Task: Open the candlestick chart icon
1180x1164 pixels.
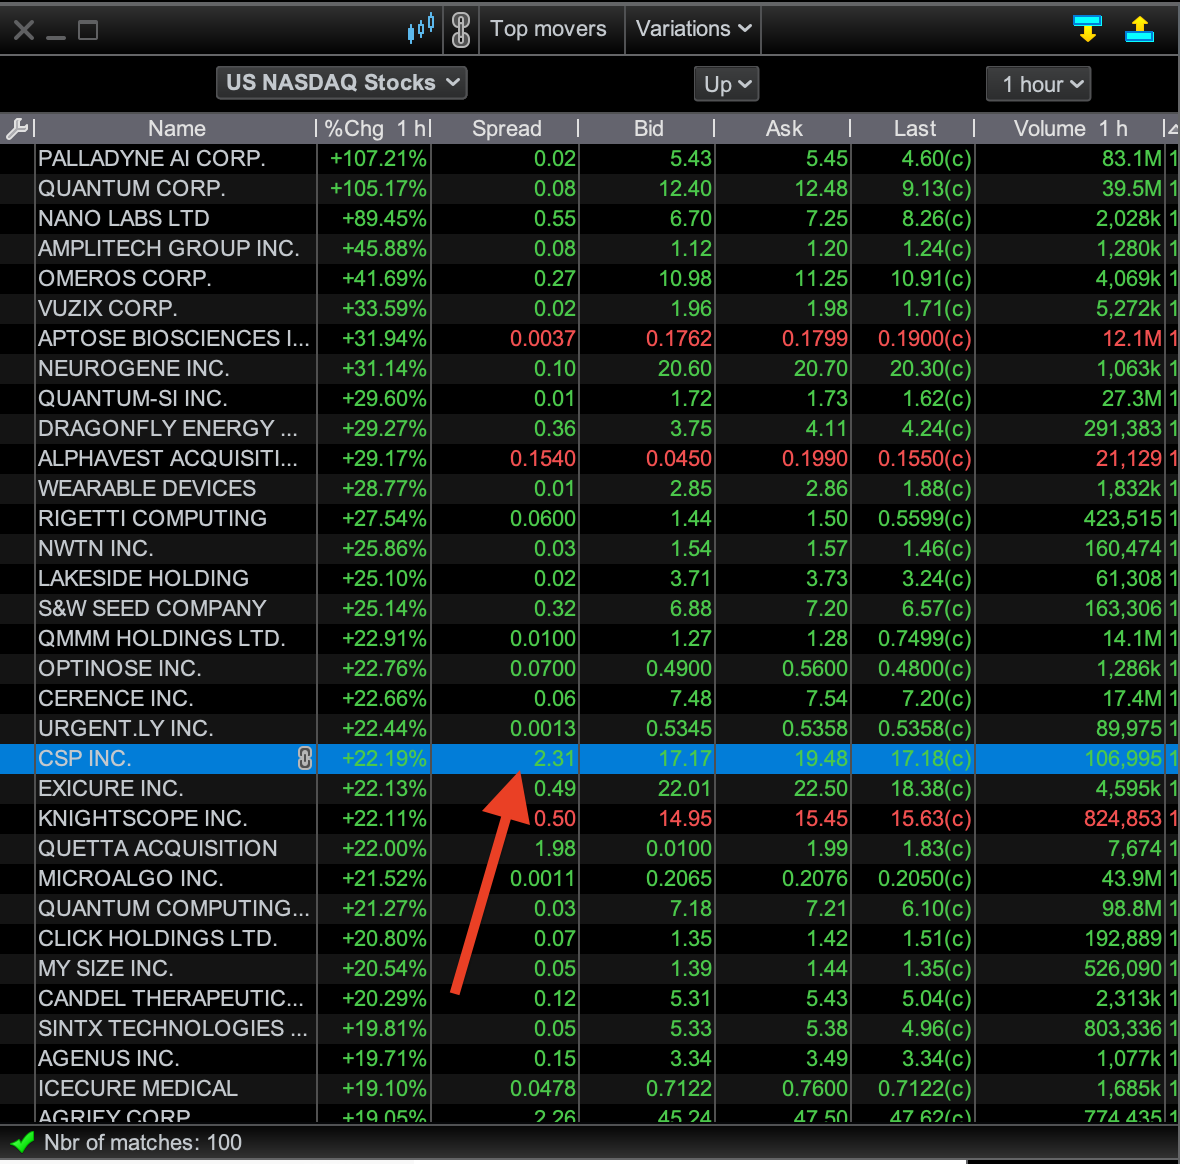Action: pyautogui.click(x=421, y=29)
